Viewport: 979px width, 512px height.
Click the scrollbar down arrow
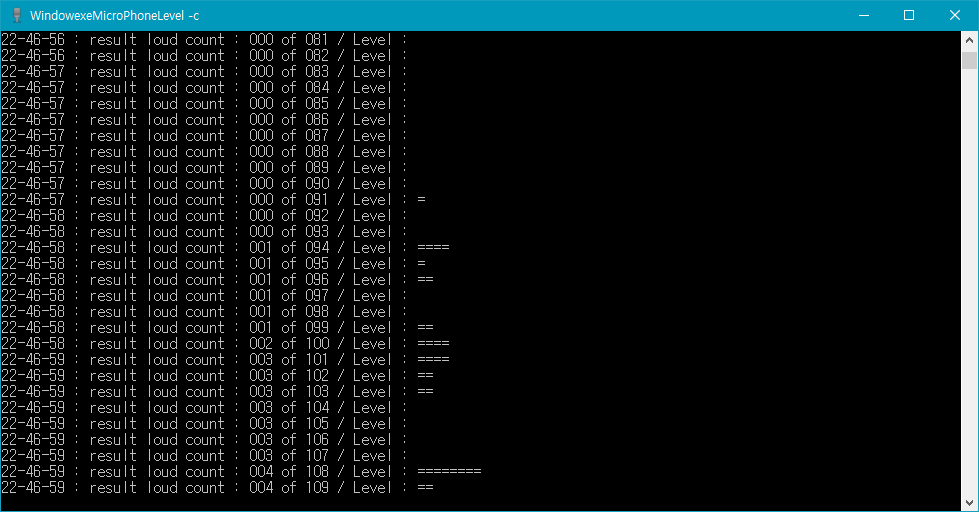[x=969, y=502]
